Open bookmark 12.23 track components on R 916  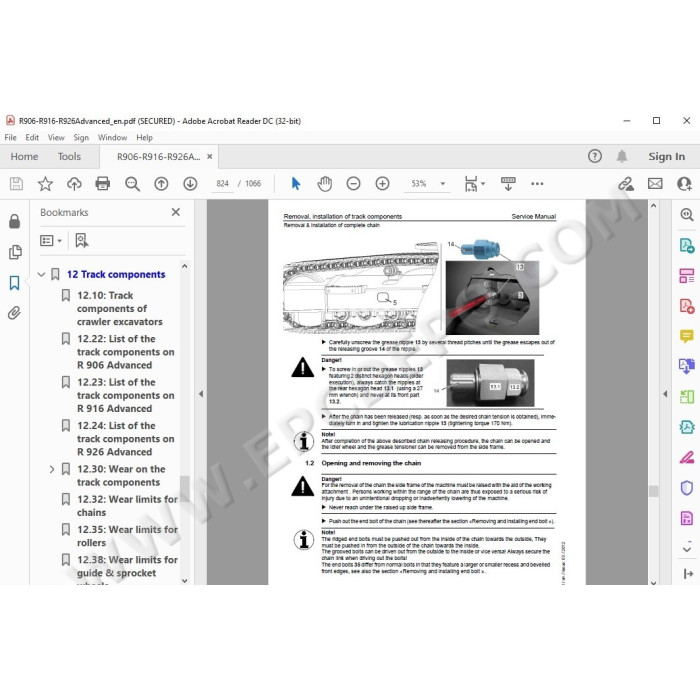(125, 395)
